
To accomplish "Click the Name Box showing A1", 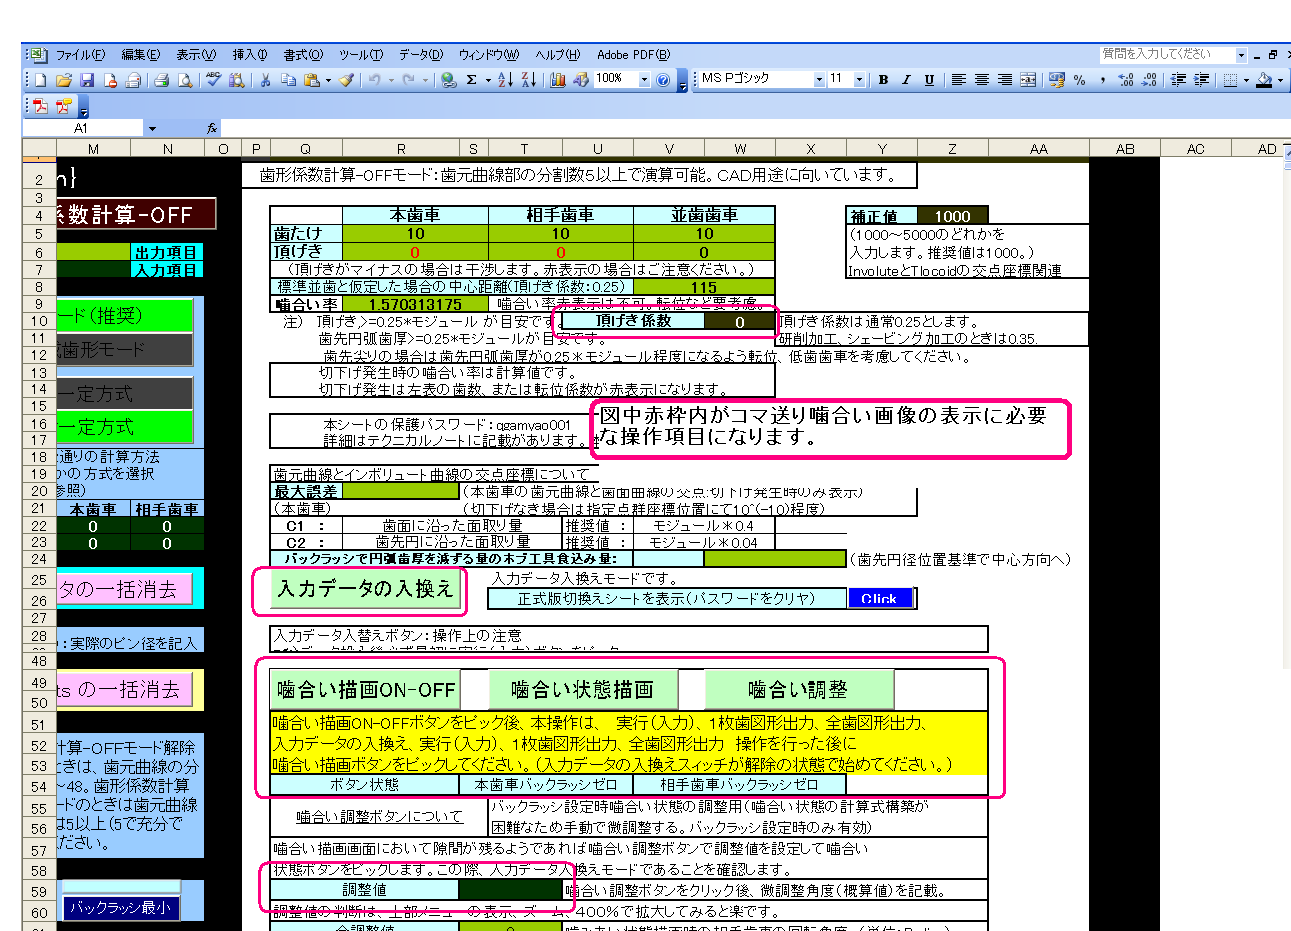I will pyautogui.click(x=83, y=128).
